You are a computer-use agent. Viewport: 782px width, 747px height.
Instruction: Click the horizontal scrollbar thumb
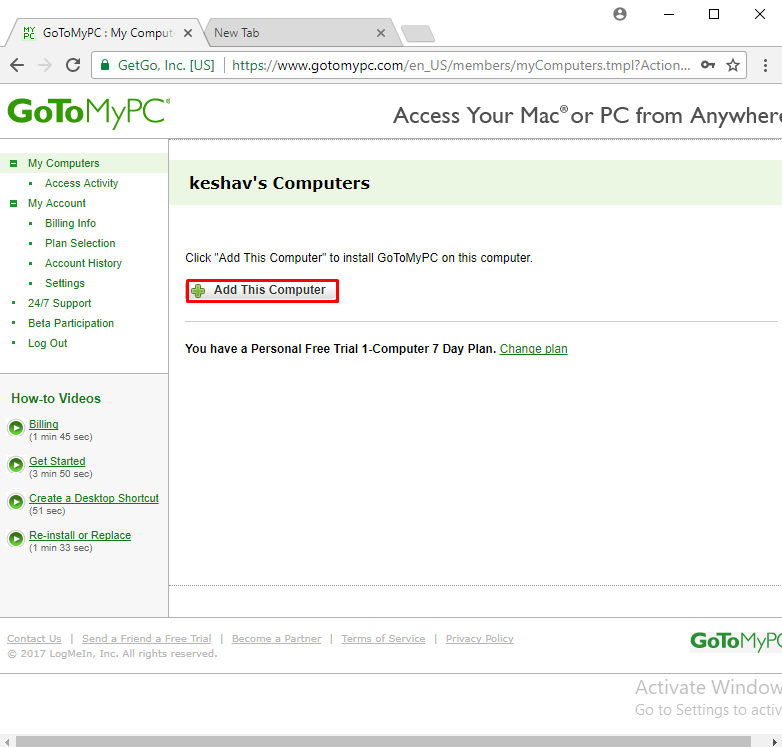(383, 742)
